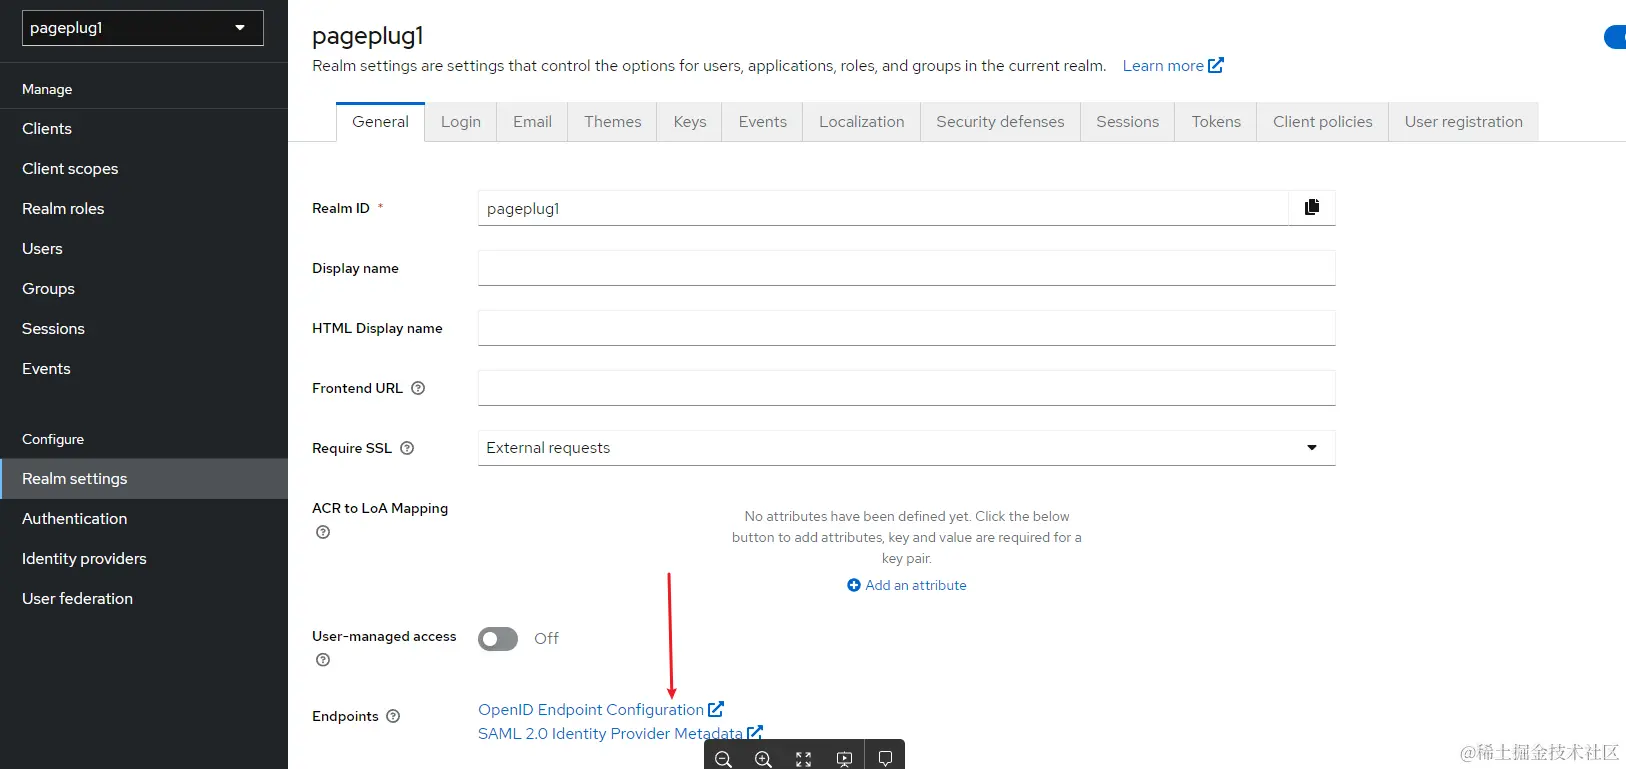
Task: Open the Client policies tab
Action: pos(1323,122)
